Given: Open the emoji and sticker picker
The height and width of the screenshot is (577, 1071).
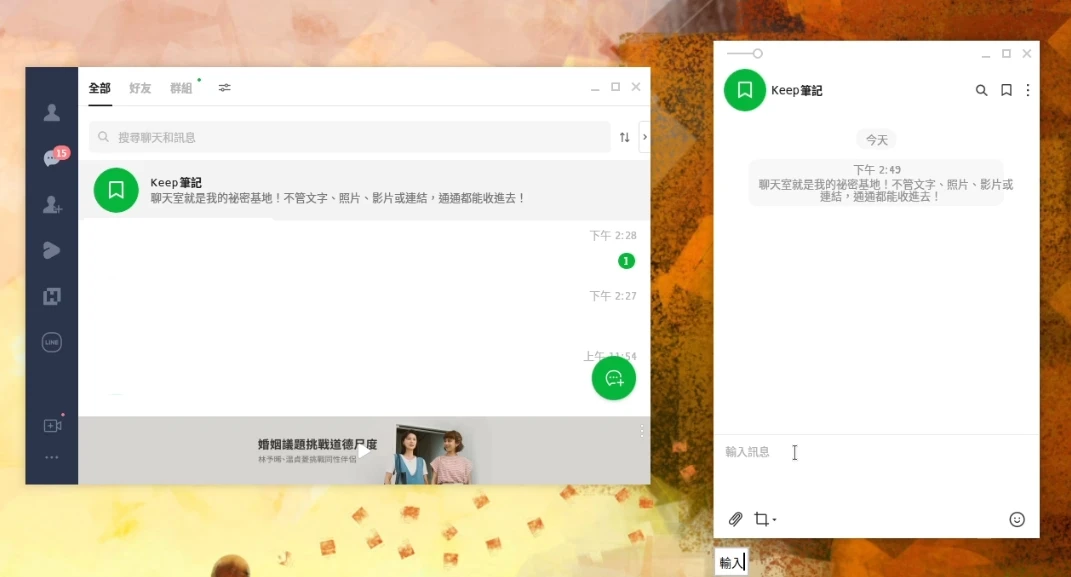Looking at the screenshot, I should point(1017,520).
